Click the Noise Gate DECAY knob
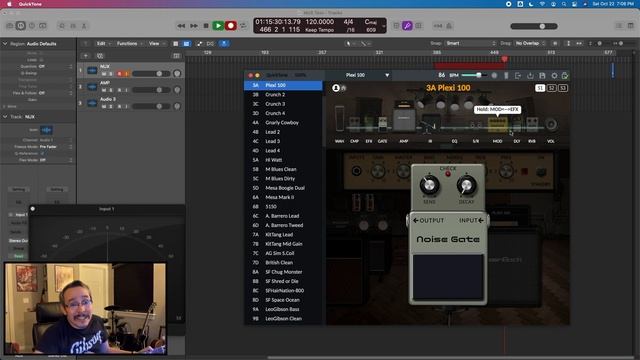This screenshot has height=360, width=640. (466, 185)
